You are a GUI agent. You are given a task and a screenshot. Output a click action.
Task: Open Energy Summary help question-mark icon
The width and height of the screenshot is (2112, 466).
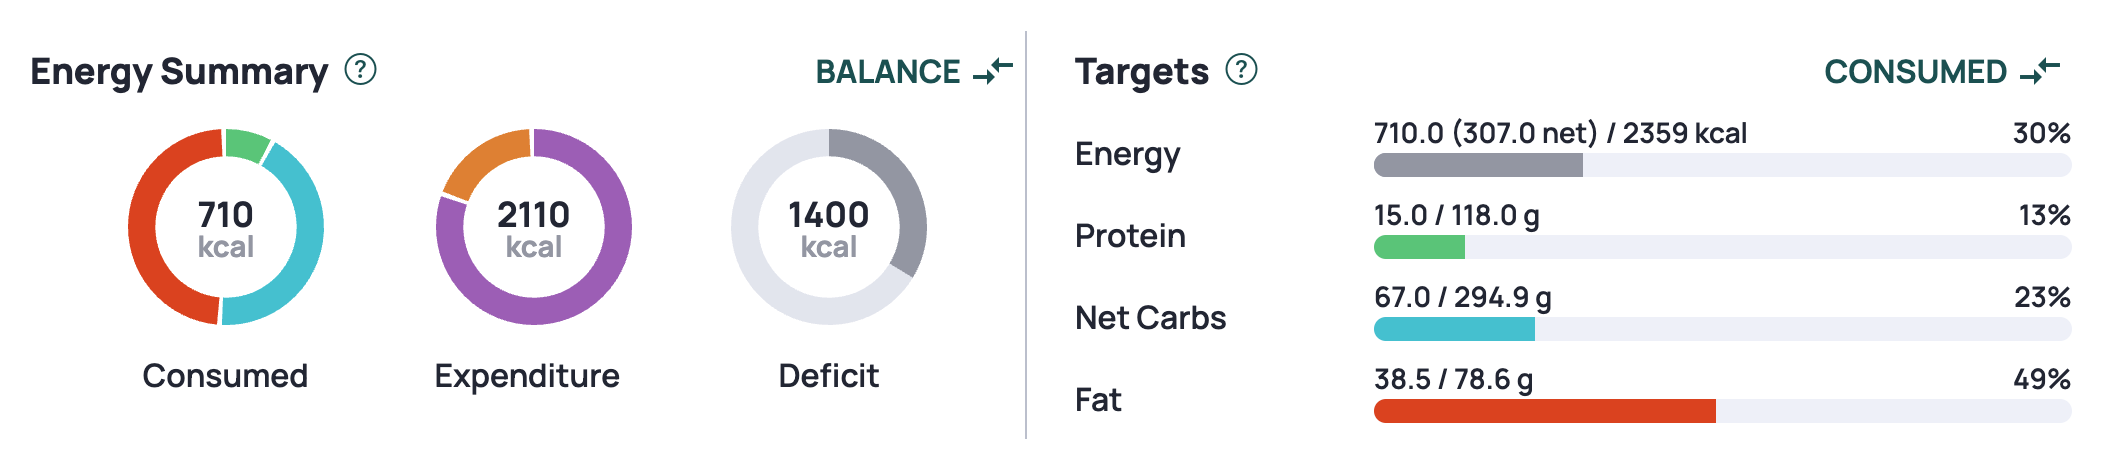click(x=360, y=70)
